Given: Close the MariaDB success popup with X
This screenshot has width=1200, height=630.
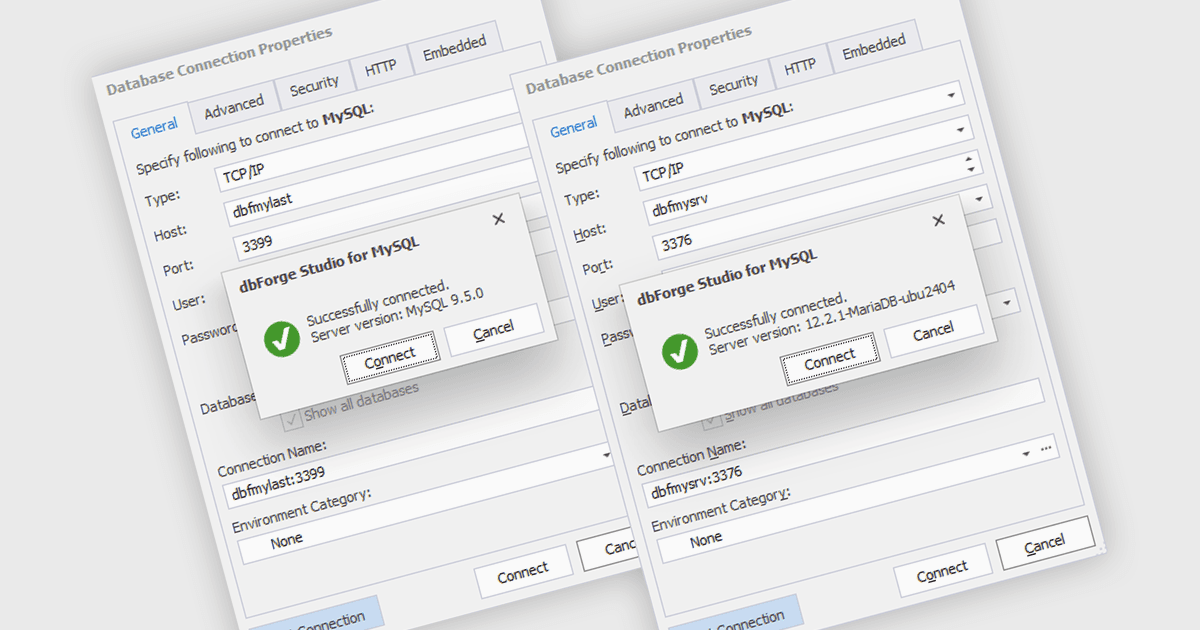Looking at the screenshot, I should click(938, 221).
